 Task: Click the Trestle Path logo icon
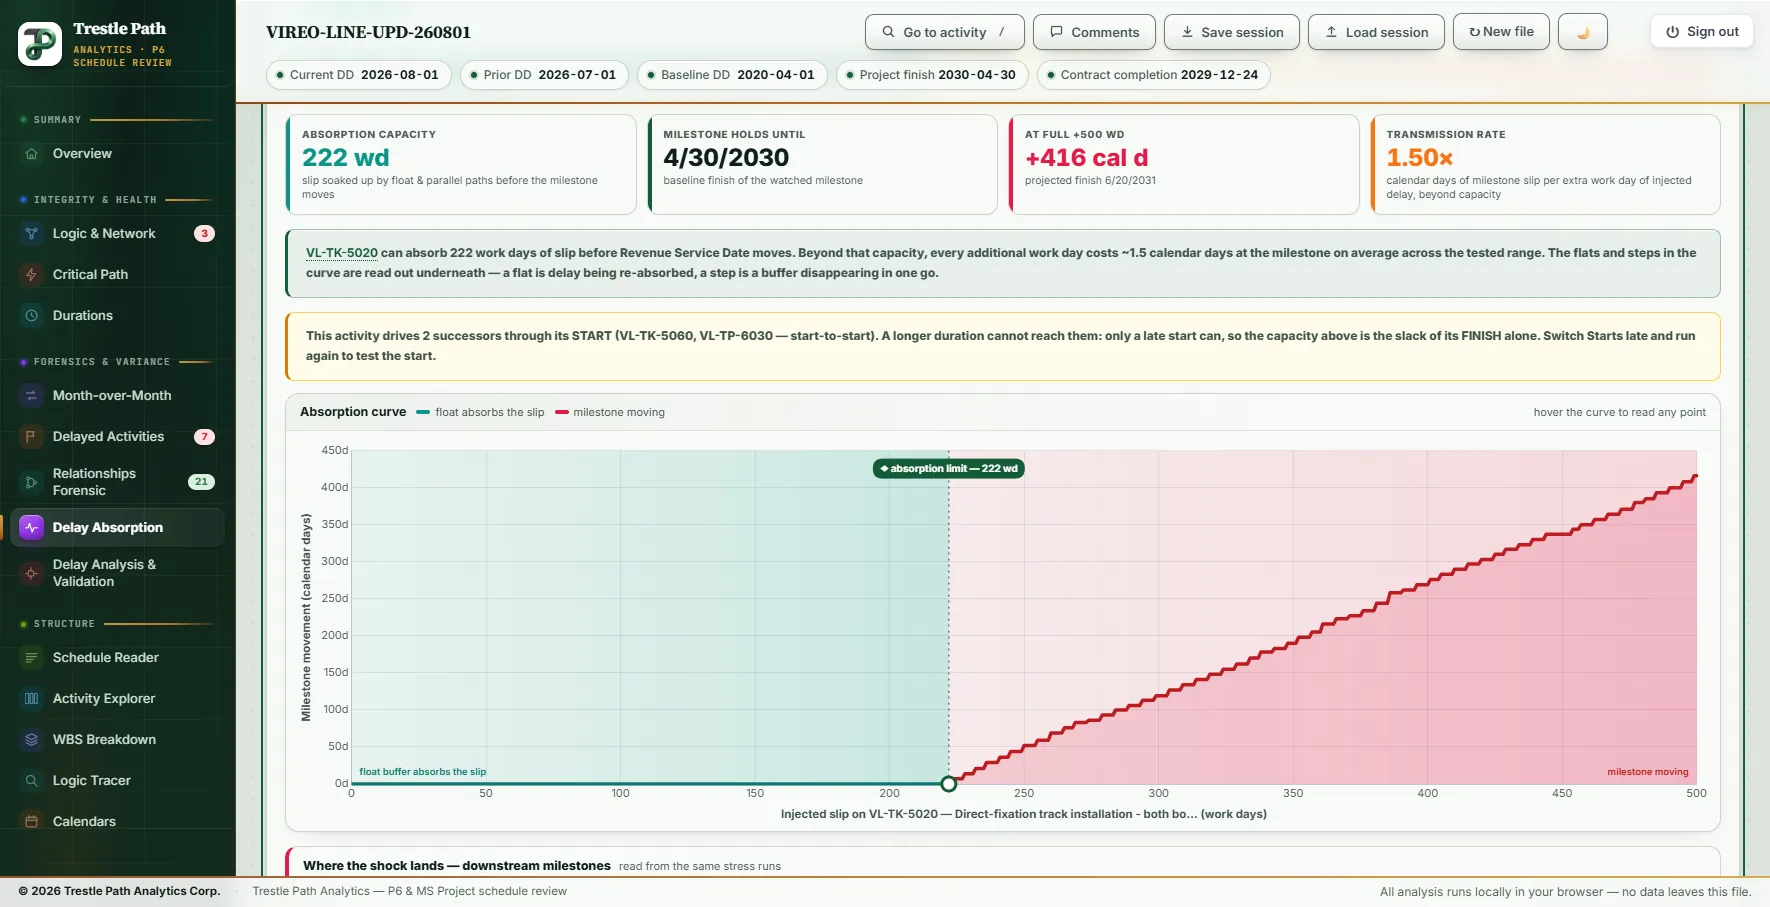pos(40,44)
